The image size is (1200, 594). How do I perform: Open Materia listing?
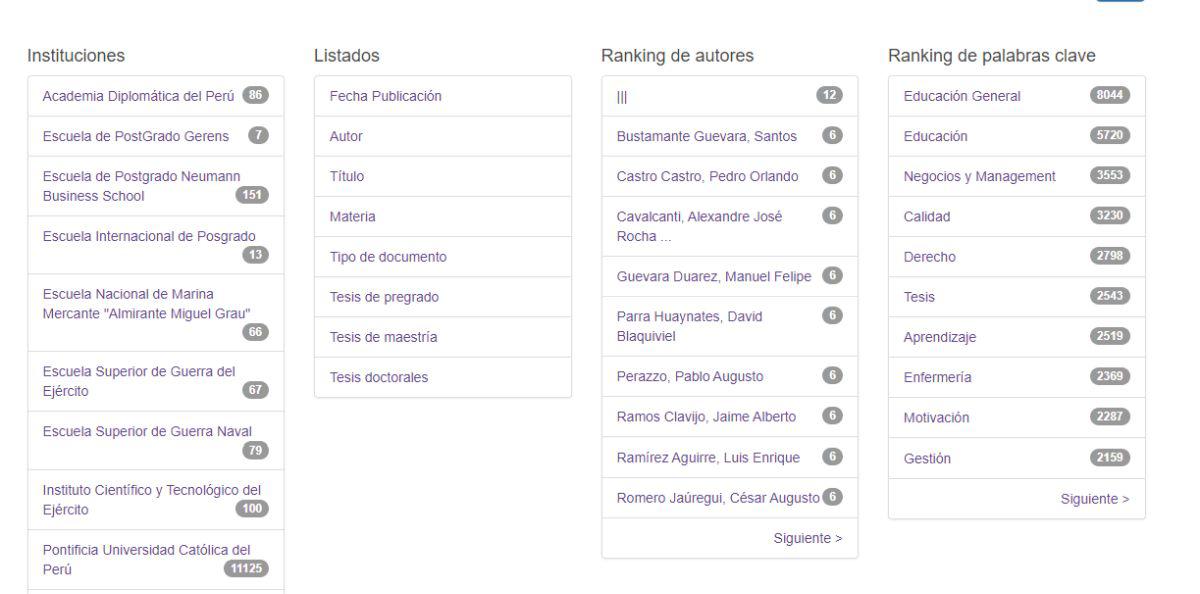coord(352,216)
